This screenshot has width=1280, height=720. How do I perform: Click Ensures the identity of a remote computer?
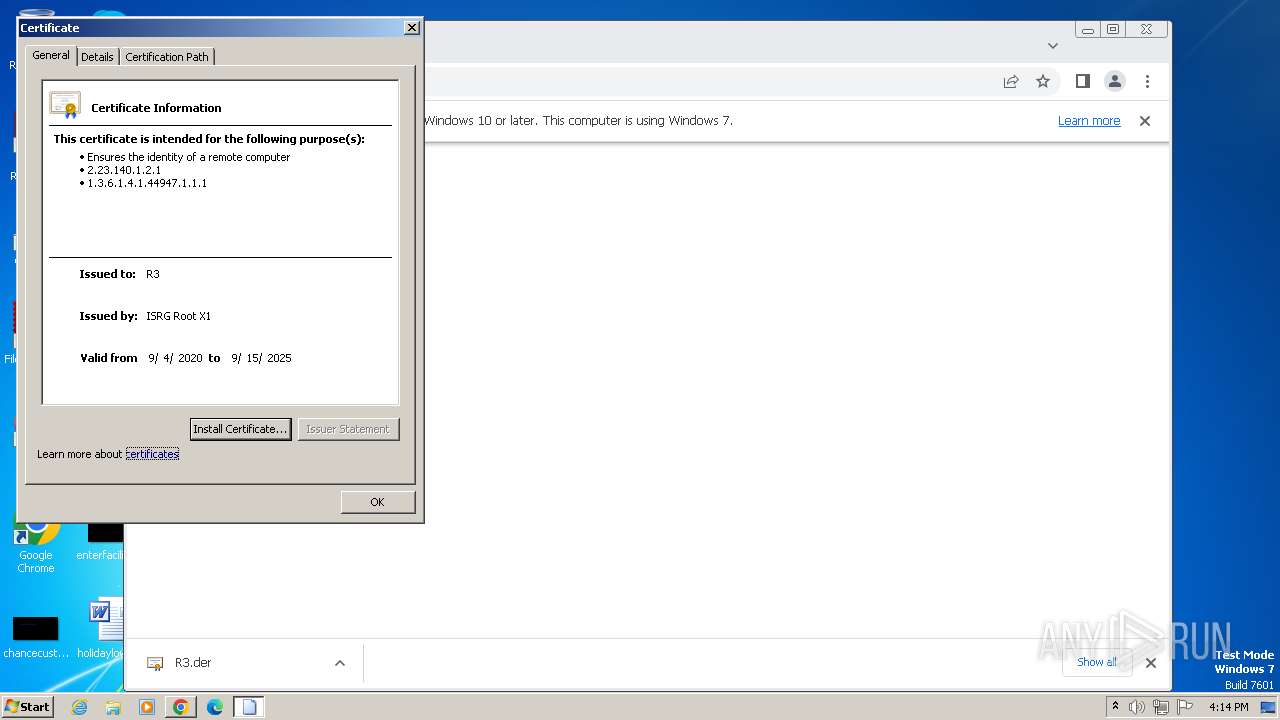[188, 157]
